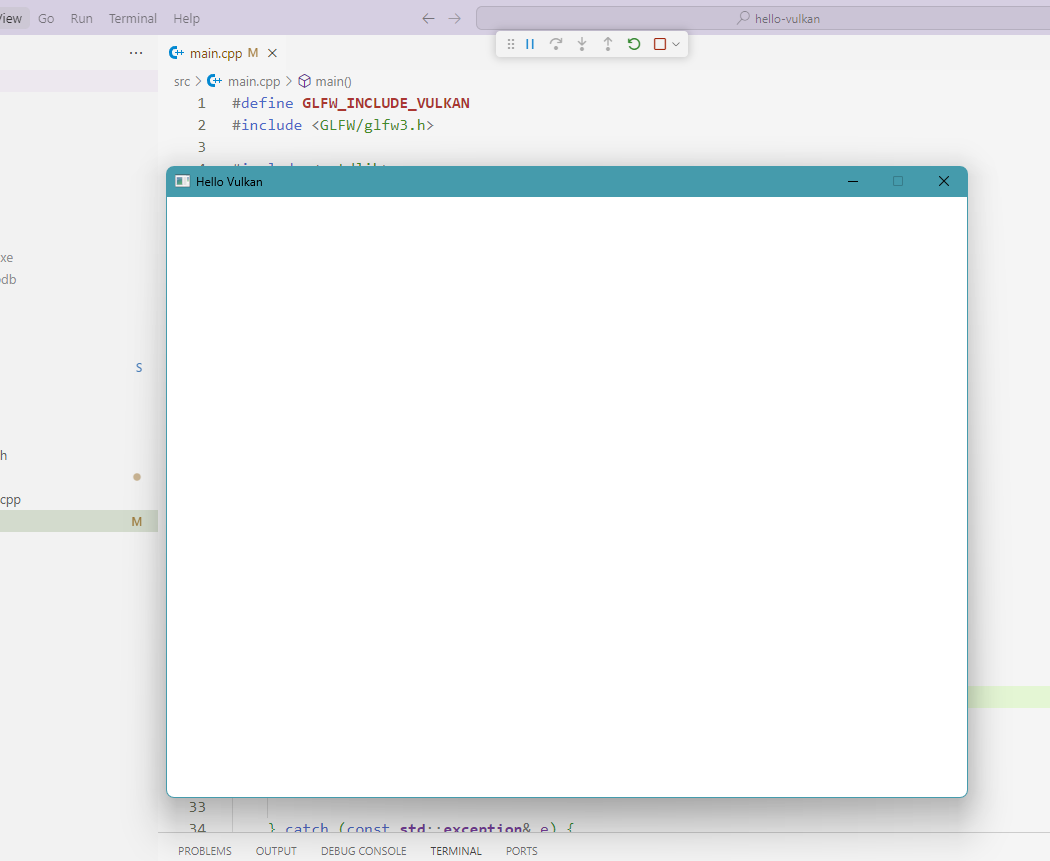
Task: Minimize the Hello Vulkan window
Action: point(852,181)
